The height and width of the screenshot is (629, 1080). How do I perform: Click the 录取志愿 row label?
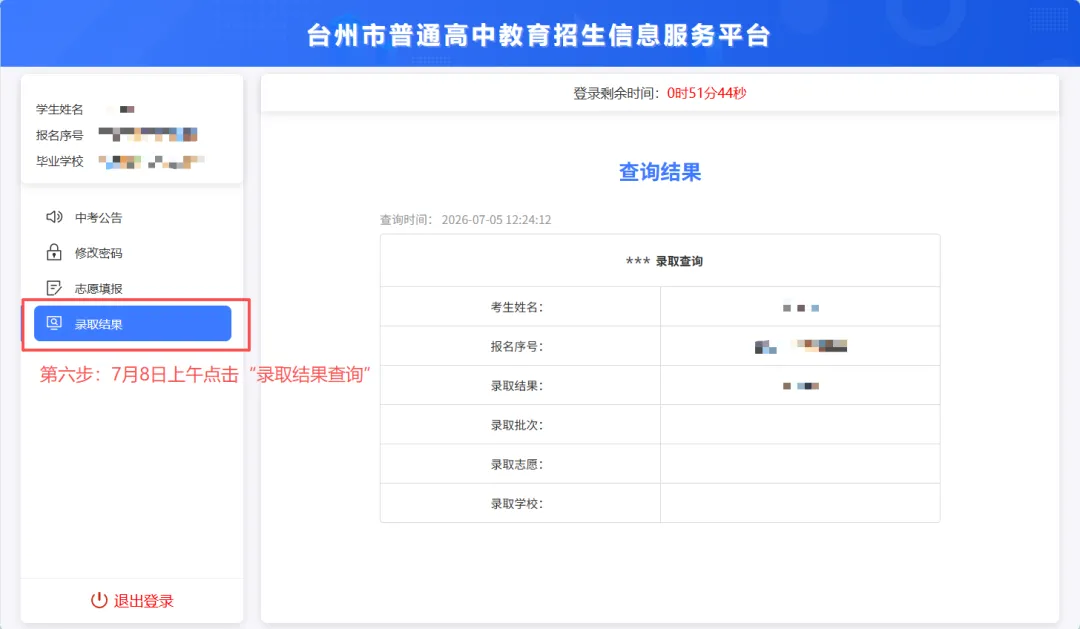click(x=517, y=464)
